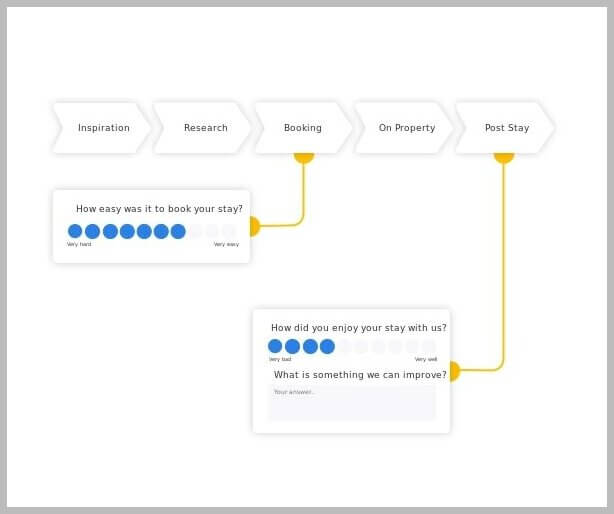Select the On Property stage
The height and width of the screenshot is (514, 614).
pyautogui.click(x=406, y=128)
